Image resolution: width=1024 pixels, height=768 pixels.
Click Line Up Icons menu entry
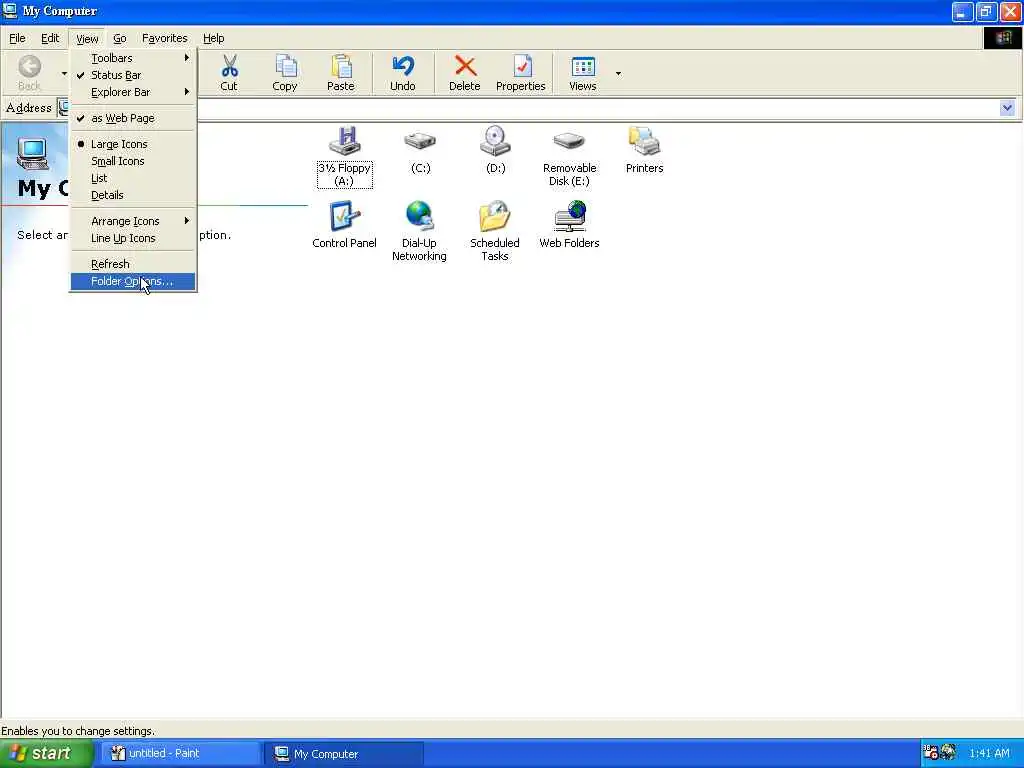(x=133, y=238)
